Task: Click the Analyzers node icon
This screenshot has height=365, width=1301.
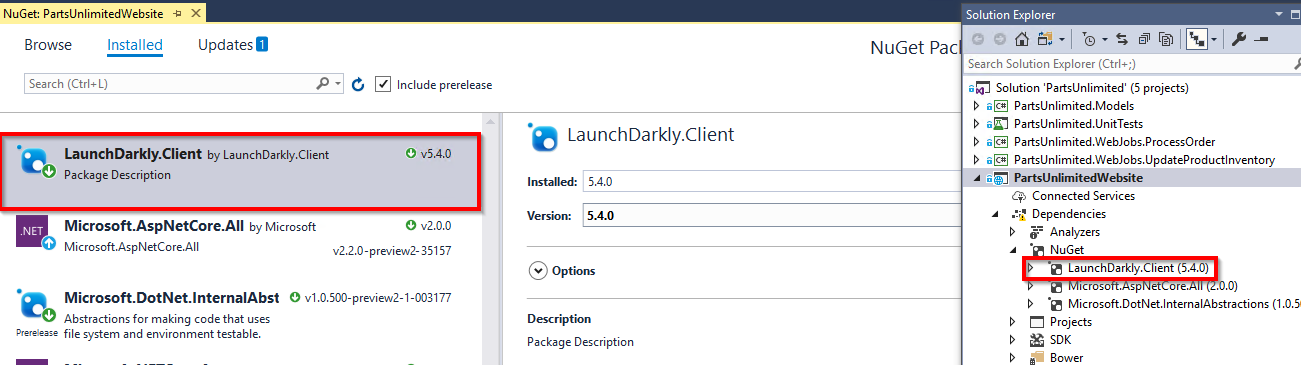Action: [x=1038, y=232]
